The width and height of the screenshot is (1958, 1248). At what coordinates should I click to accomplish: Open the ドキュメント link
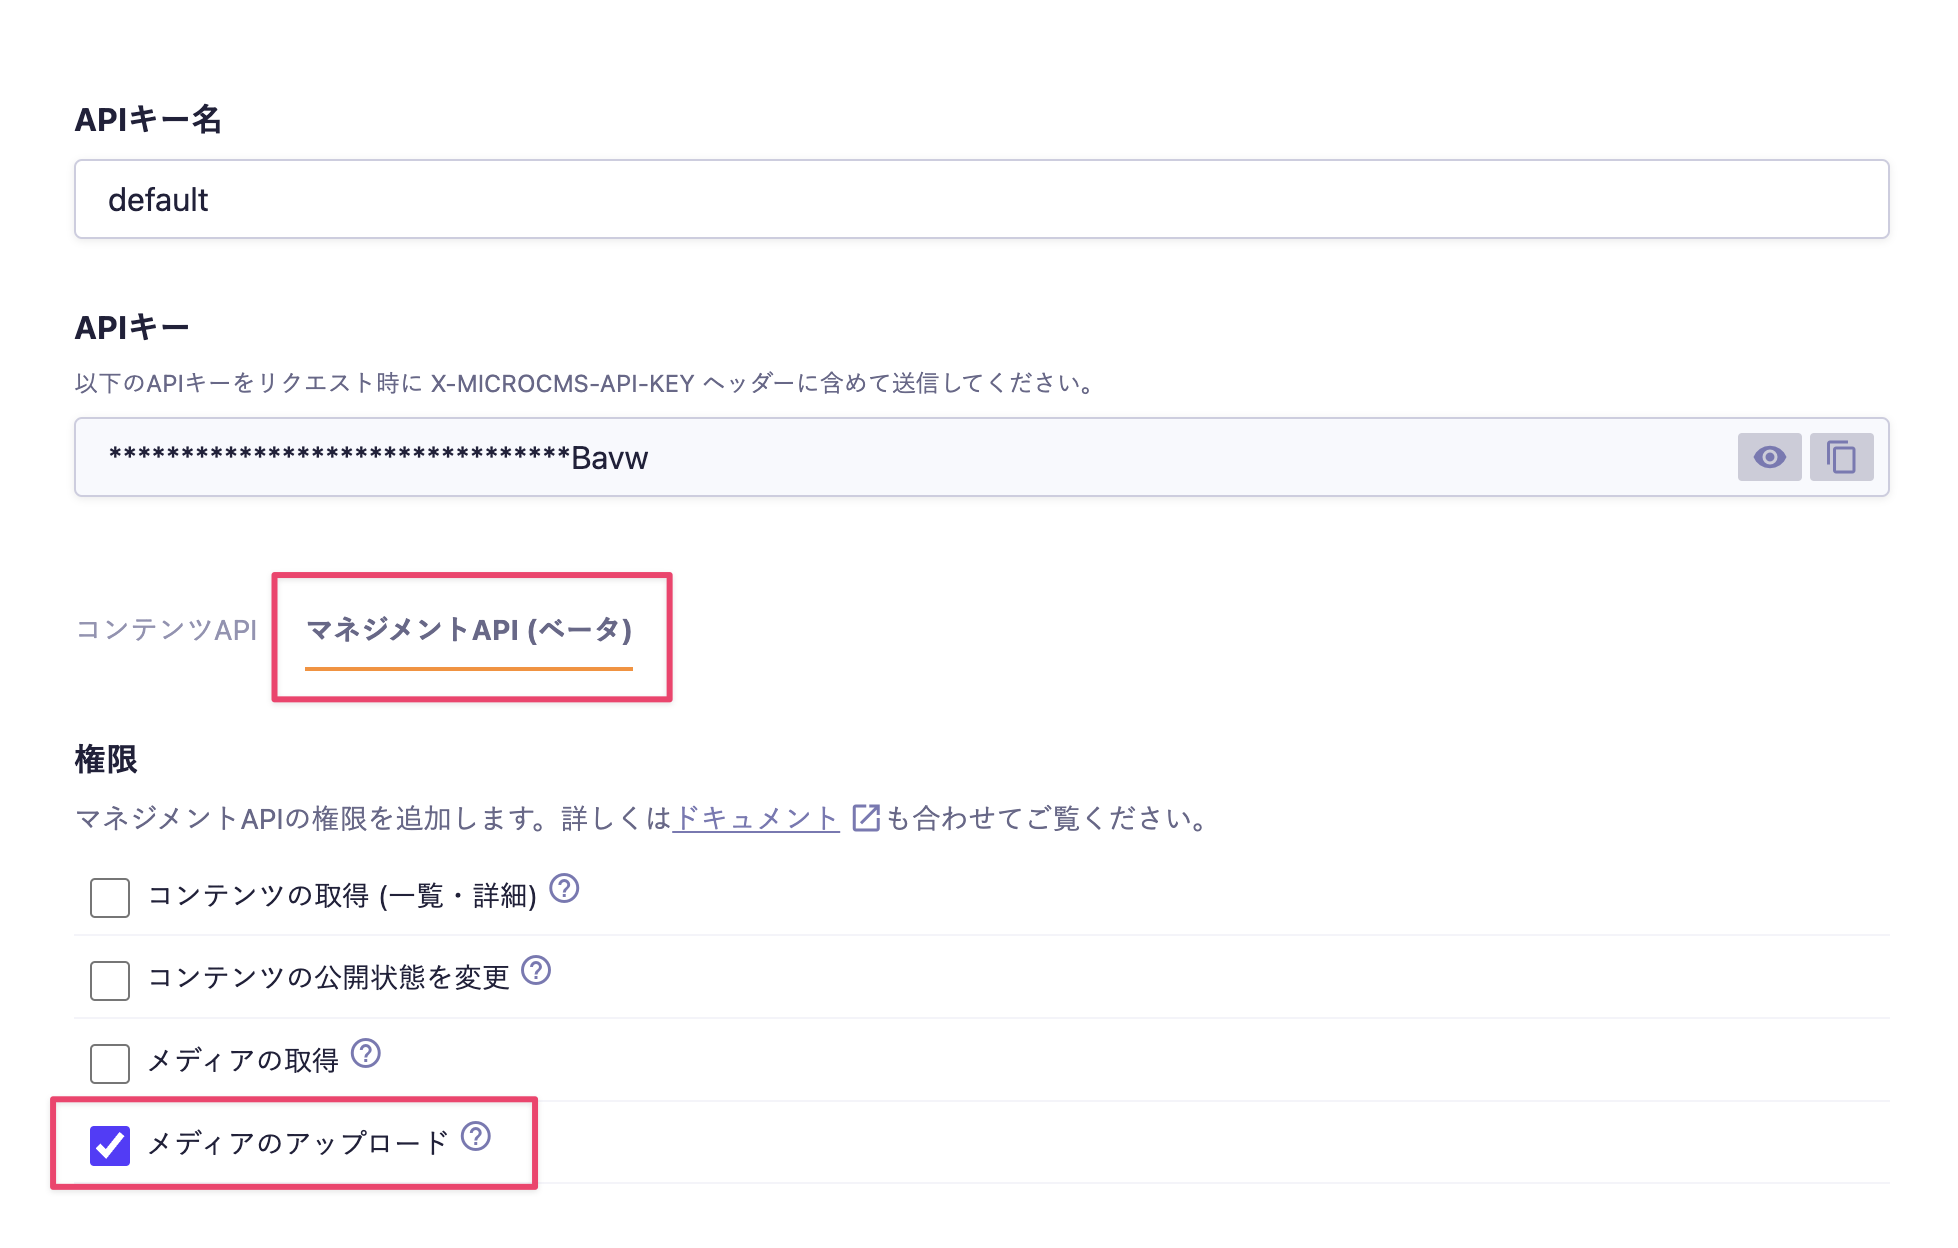(x=756, y=818)
